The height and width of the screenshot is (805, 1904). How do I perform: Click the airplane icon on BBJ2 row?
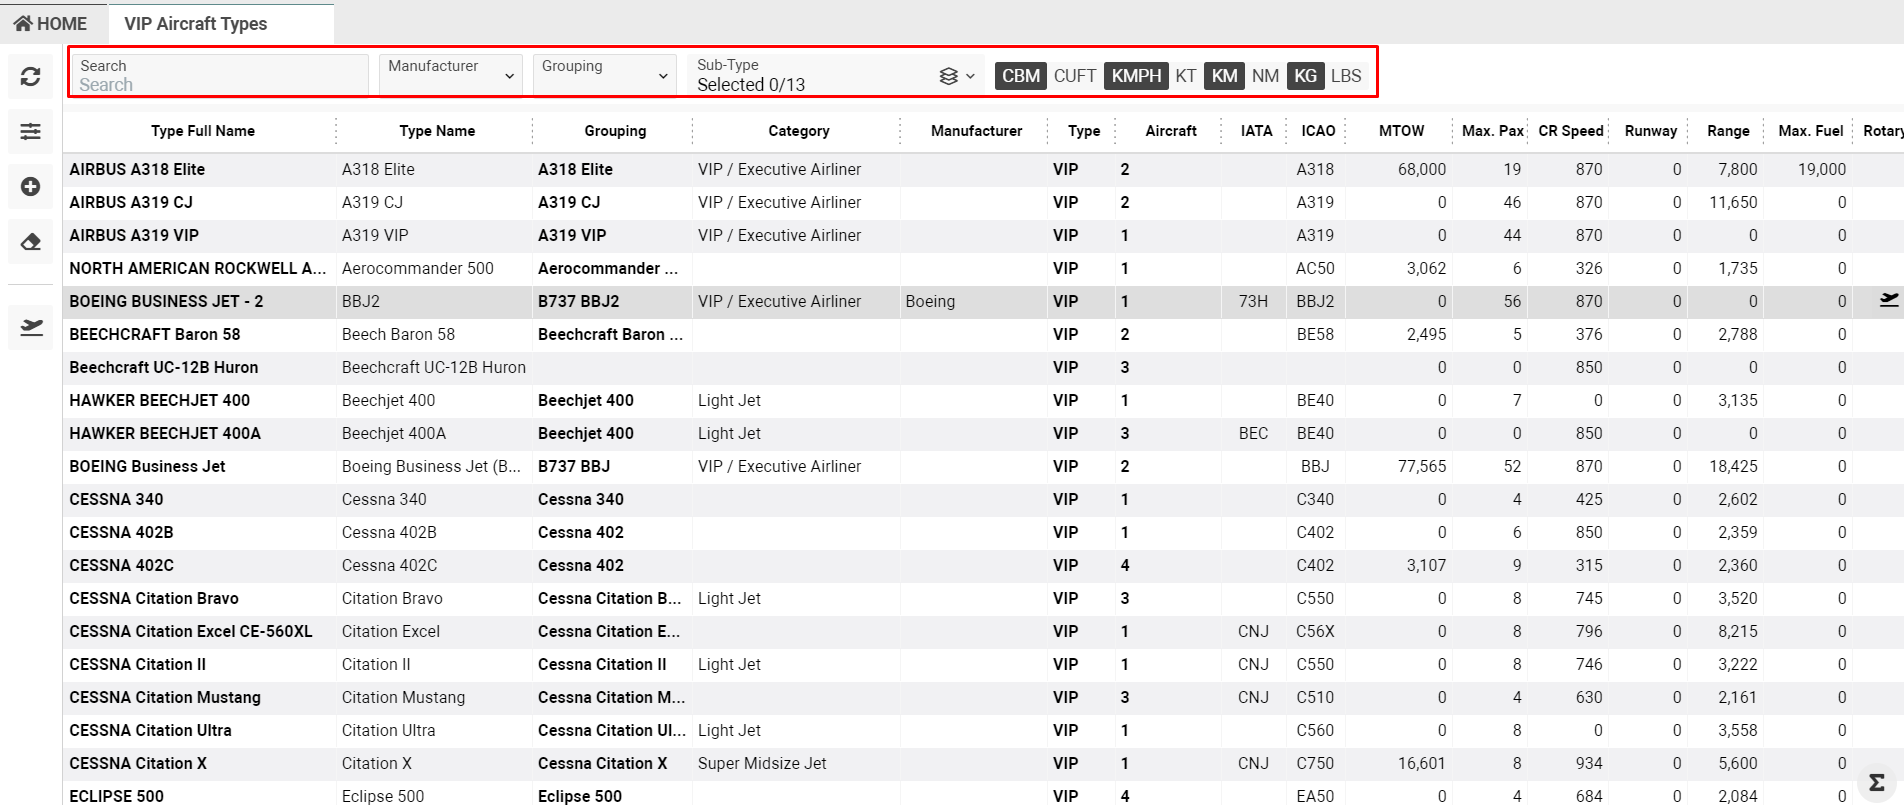(x=1888, y=300)
